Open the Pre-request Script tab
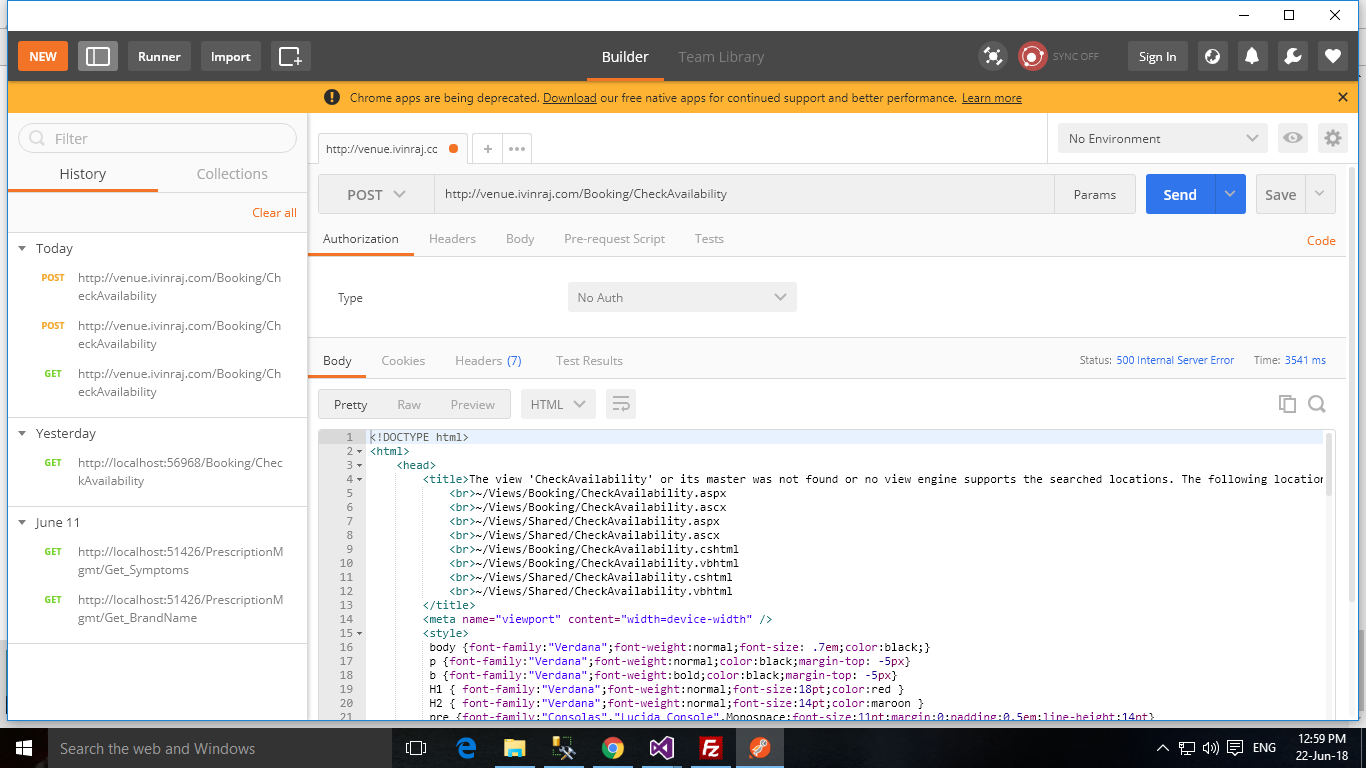1366x768 pixels. click(x=614, y=238)
